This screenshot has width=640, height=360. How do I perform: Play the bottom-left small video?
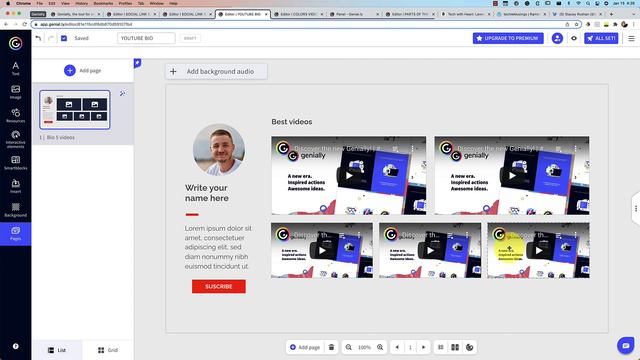tap(322, 251)
